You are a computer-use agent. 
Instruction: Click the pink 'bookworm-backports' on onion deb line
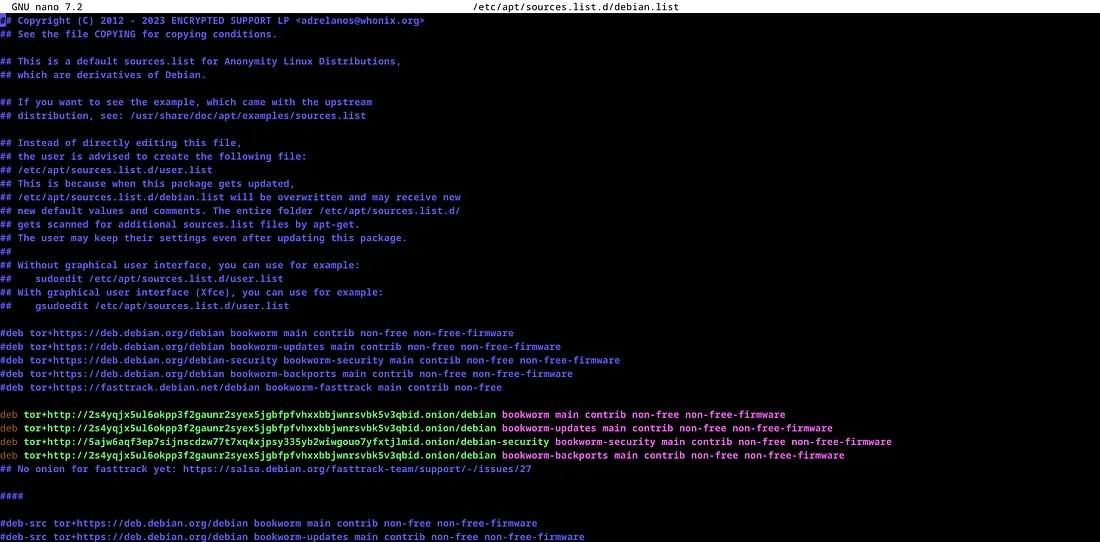tap(555, 455)
